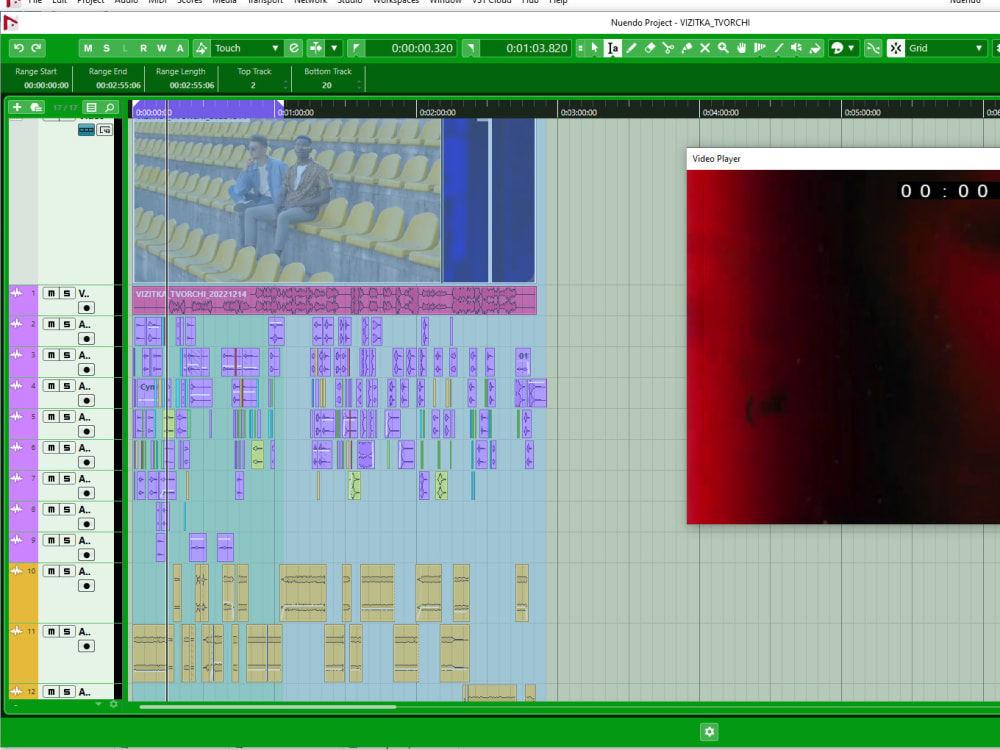Toggle Snap to Zero Crossing
The width and height of the screenshot is (1000, 750).
point(872,48)
